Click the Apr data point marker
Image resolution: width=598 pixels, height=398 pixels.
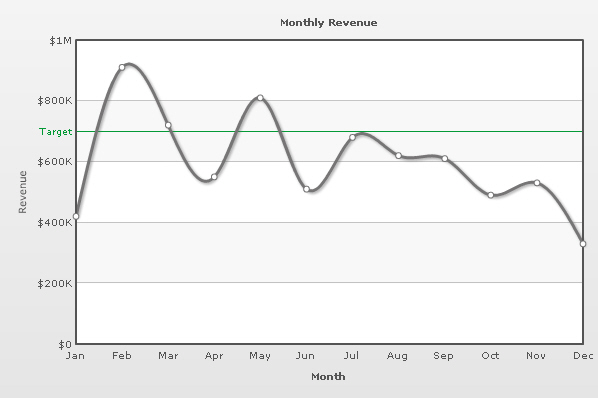(x=214, y=177)
